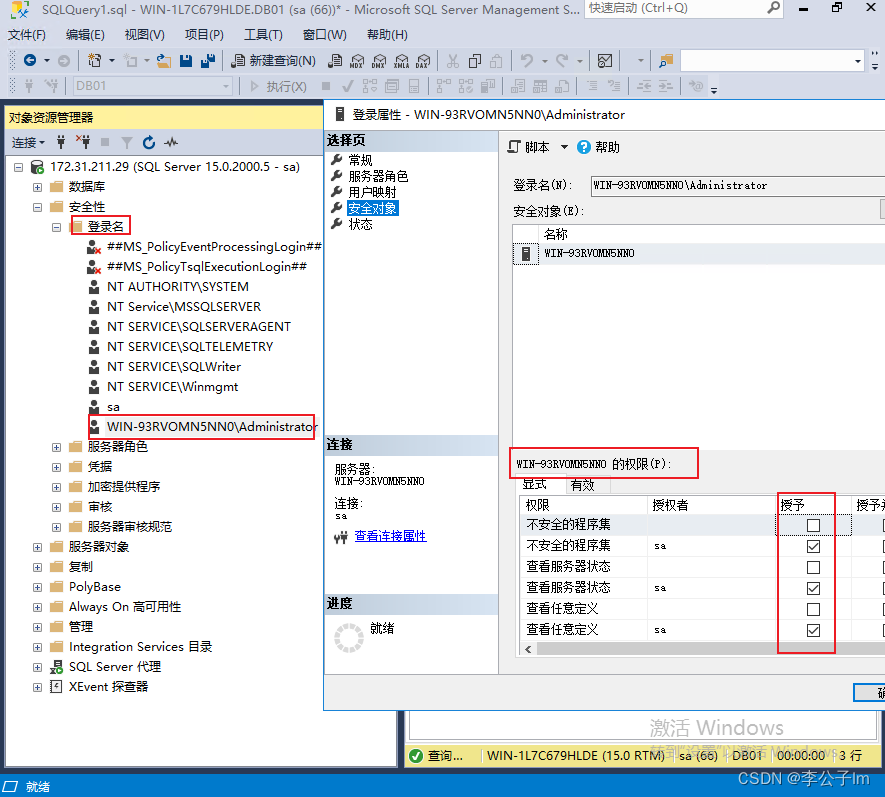Click the Save disk icon
This screenshot has width=885, height=797.
point(186,60)
